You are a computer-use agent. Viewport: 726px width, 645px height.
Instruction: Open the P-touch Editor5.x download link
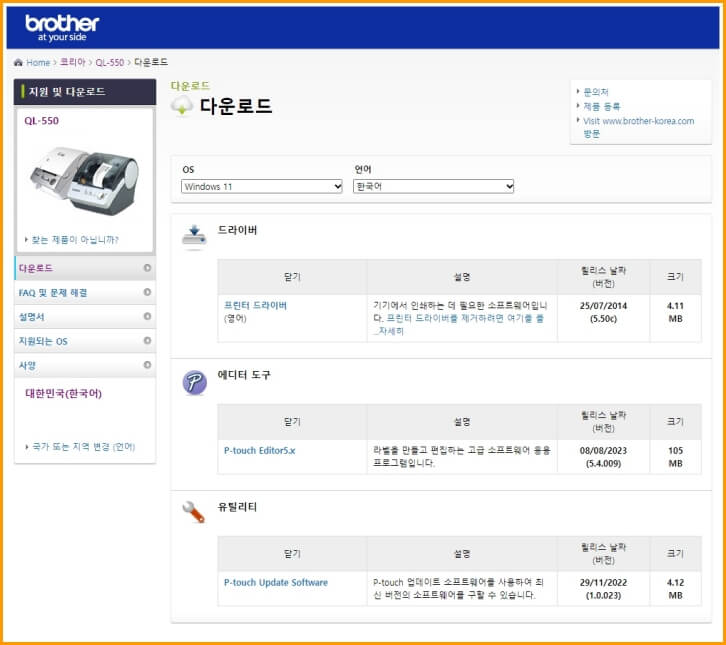(259, 451)
